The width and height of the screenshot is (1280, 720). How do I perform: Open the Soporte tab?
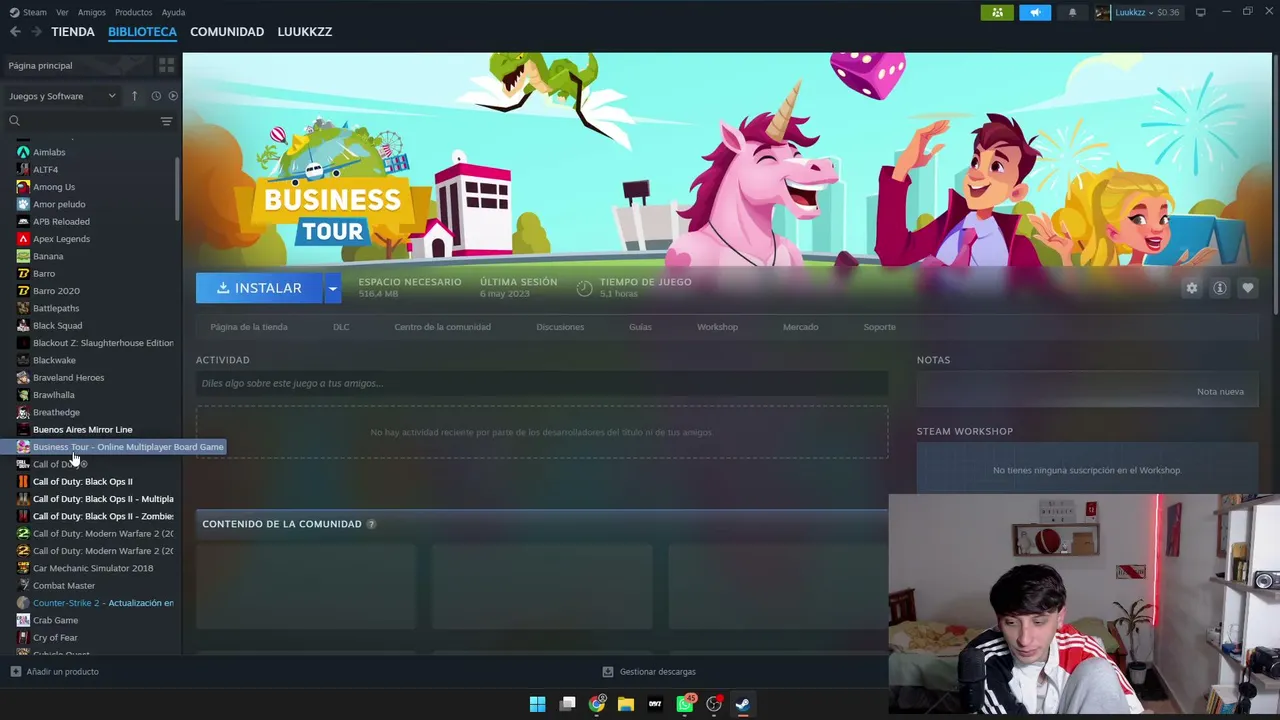coord(880,327)
